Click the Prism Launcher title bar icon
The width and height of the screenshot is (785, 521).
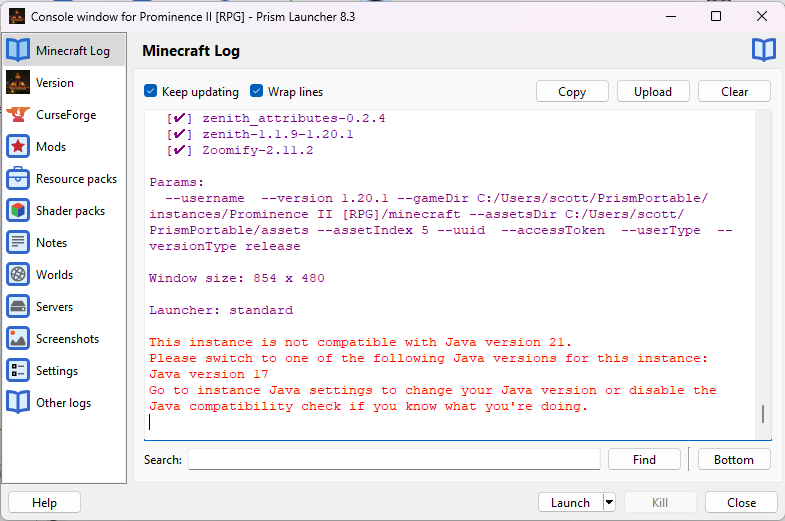coord(17,17)
